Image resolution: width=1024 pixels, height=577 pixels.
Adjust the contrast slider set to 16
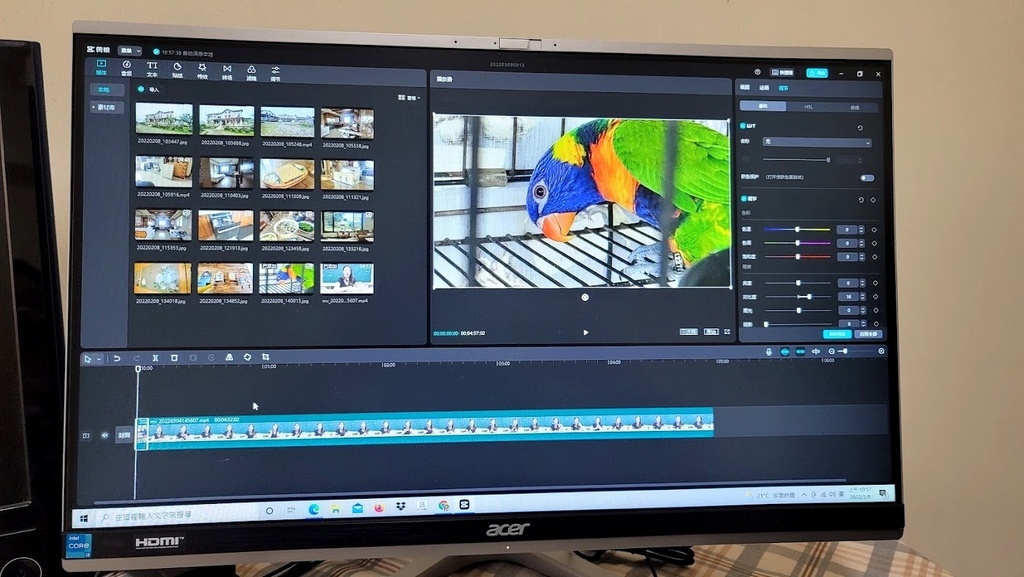pyautogui.click(x=798, y=297)
